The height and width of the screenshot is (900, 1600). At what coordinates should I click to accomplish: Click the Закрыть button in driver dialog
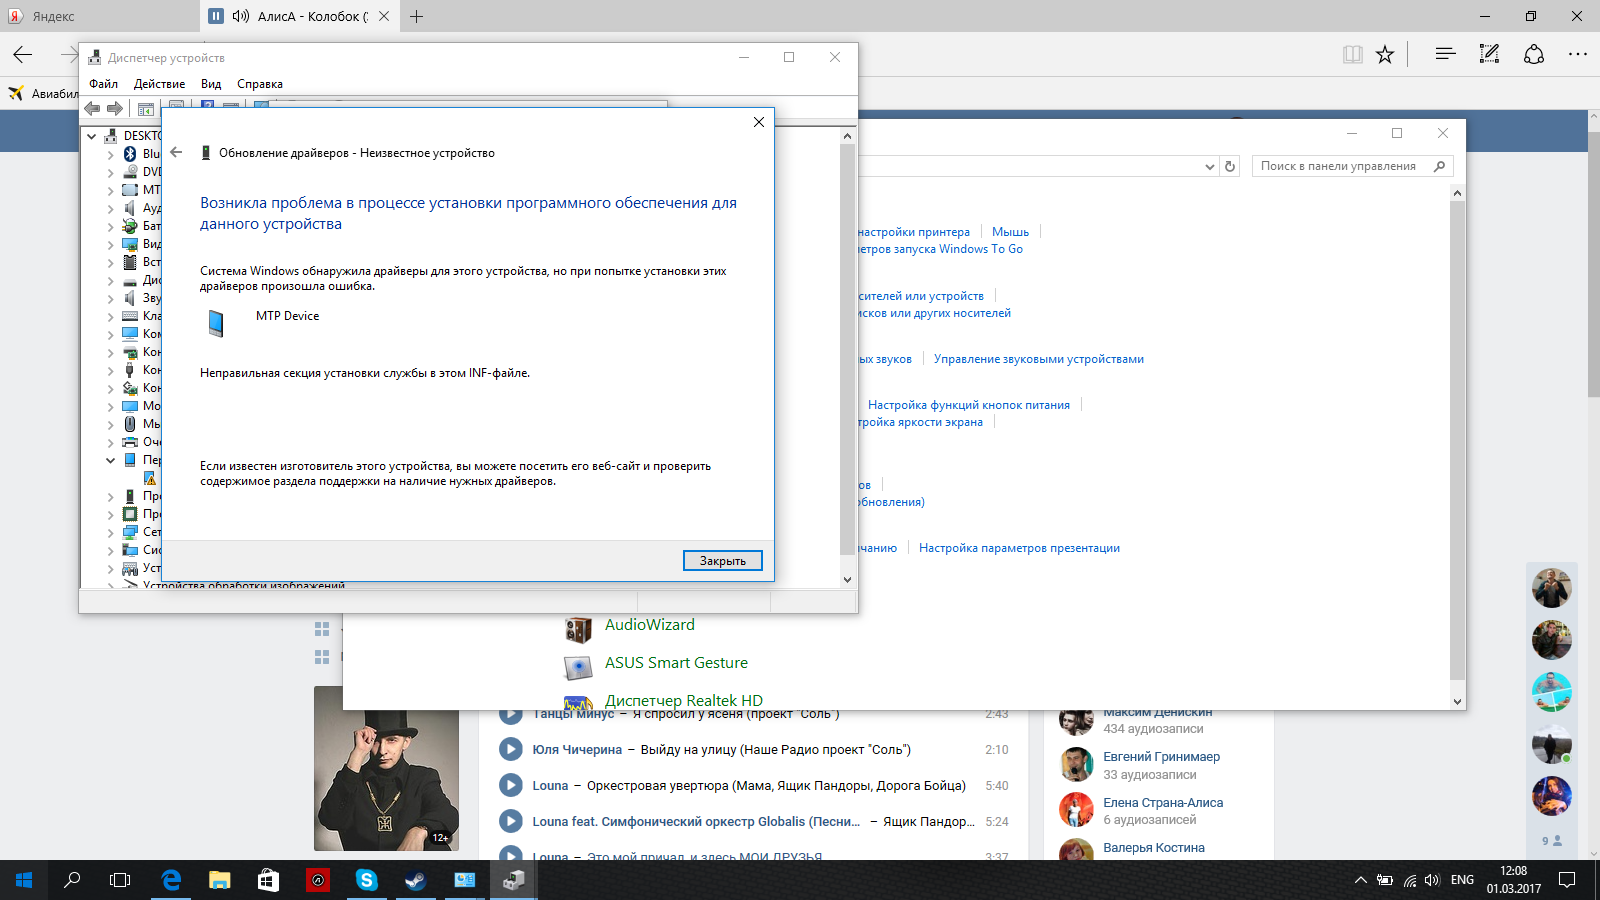pyautogui.click(x=722, y=561)
